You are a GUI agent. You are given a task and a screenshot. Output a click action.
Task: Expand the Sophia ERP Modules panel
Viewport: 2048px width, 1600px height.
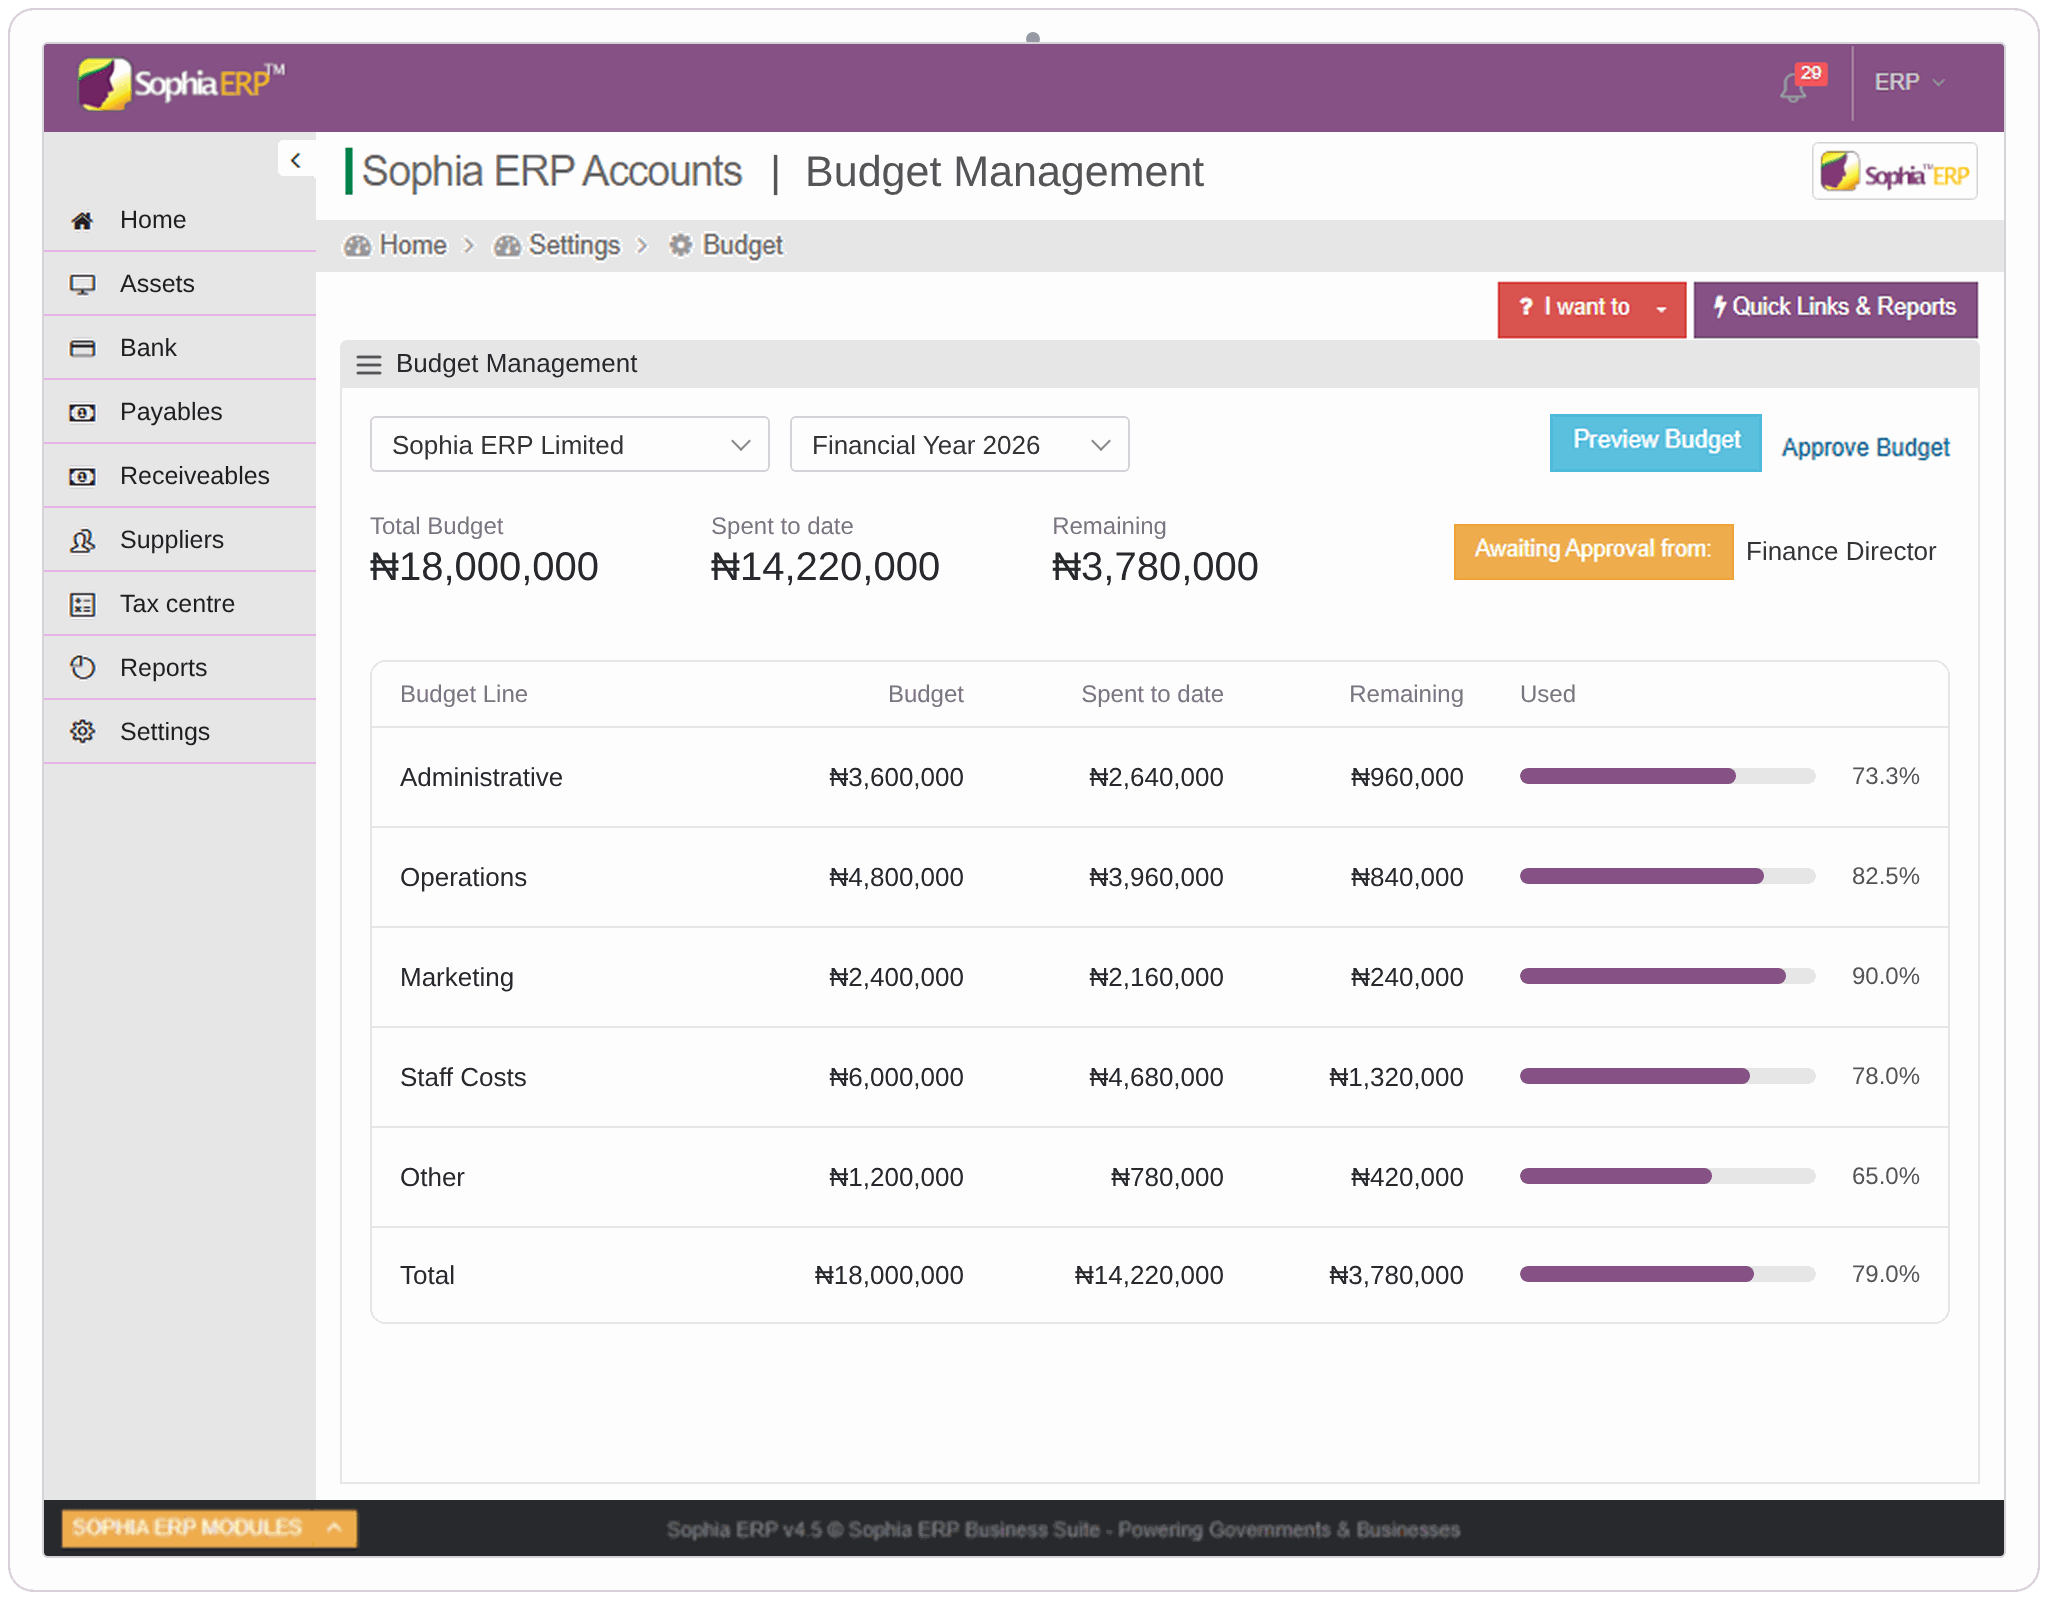[x=209, y=1528]
